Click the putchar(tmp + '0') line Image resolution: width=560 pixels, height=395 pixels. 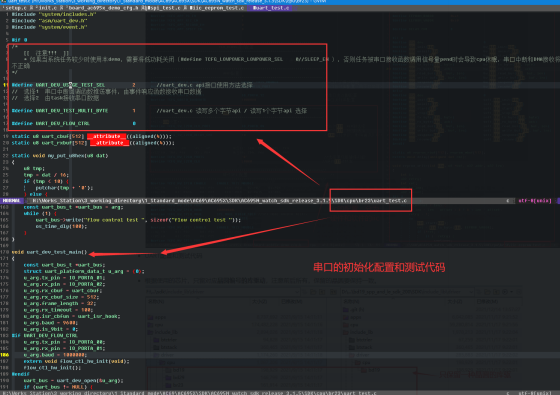click(x=64, y=188)
